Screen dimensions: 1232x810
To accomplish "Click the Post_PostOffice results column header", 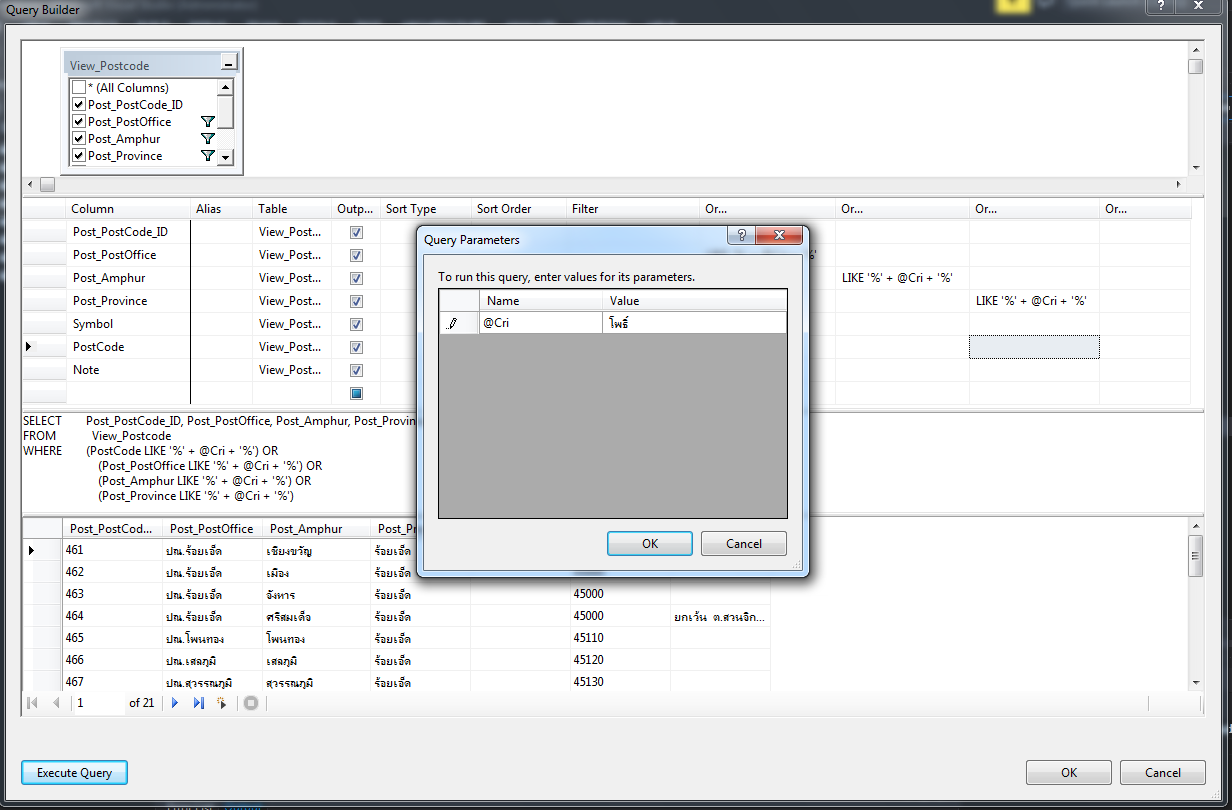I will click(x=213, y=529).
